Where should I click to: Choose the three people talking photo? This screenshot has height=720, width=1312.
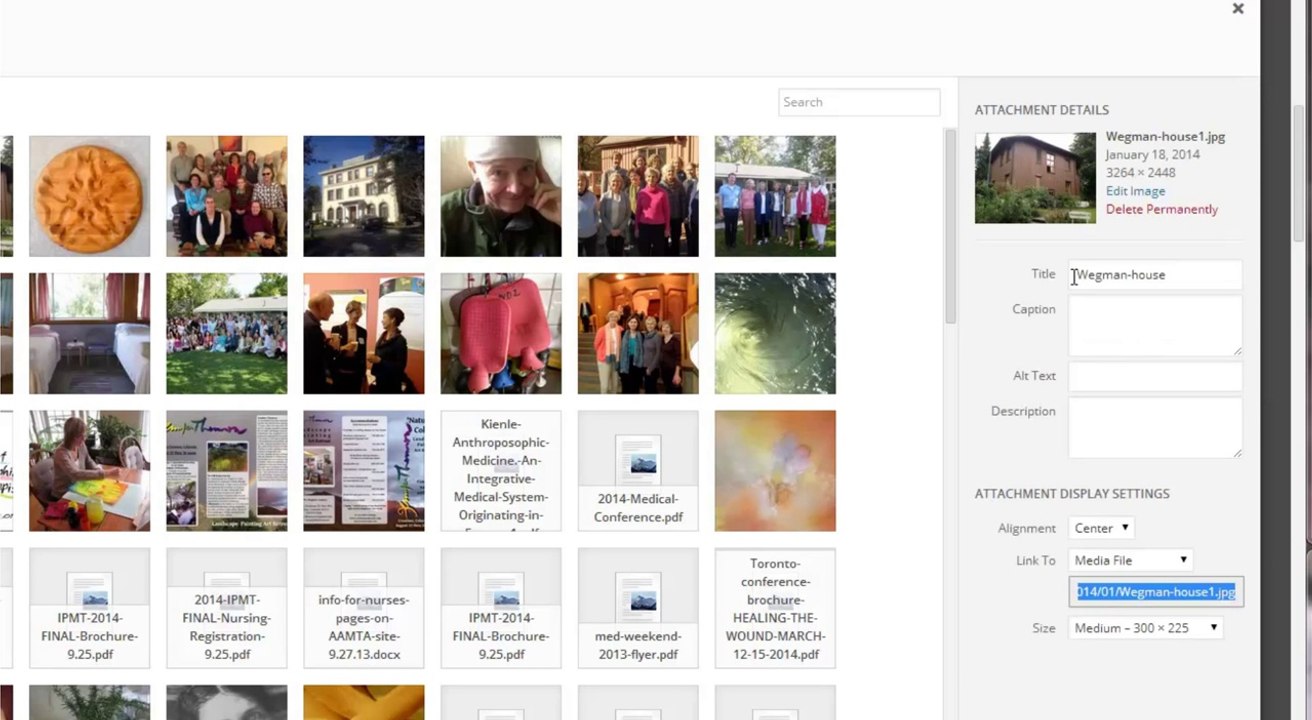[x=364, y=333]
